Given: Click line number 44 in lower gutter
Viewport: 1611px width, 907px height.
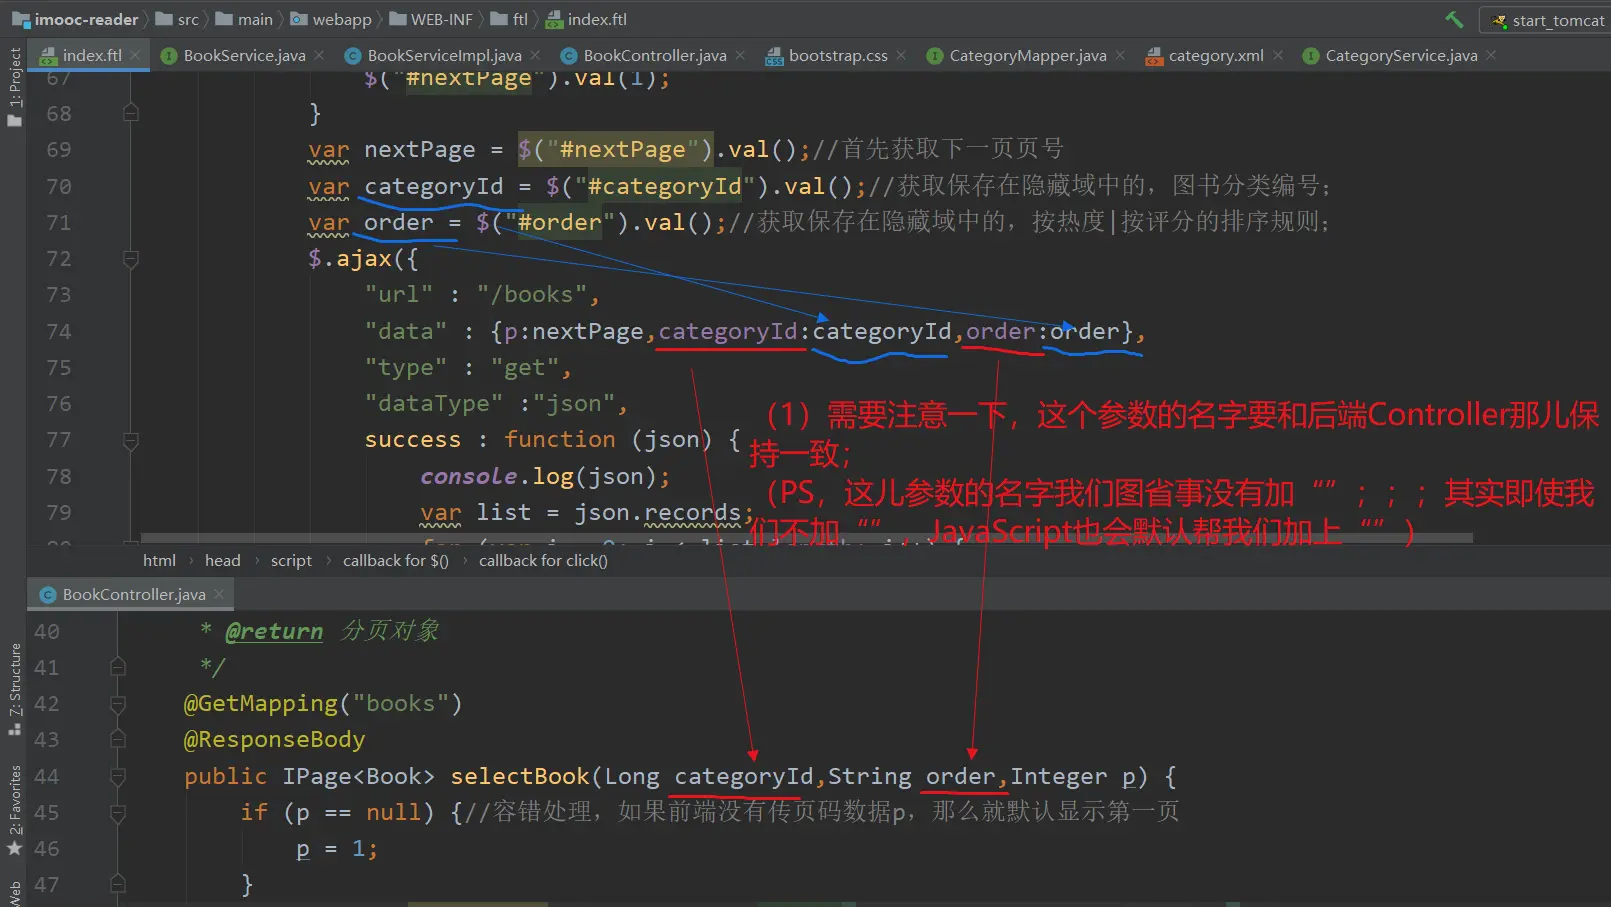Looking at the screenshot, I should pos(47,777).
